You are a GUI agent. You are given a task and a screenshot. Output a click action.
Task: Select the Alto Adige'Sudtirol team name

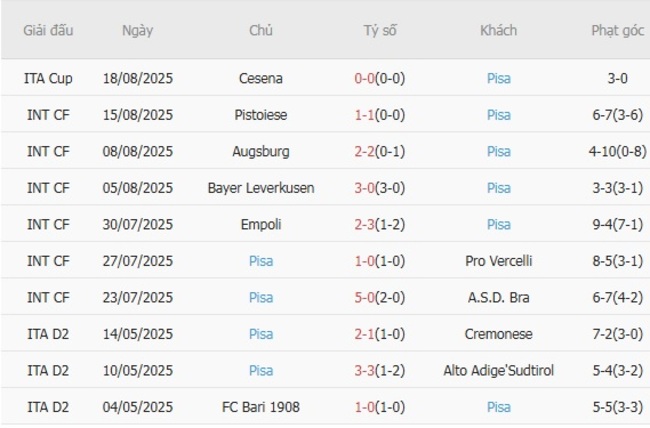pyautogui.click(x=498, y=370)
